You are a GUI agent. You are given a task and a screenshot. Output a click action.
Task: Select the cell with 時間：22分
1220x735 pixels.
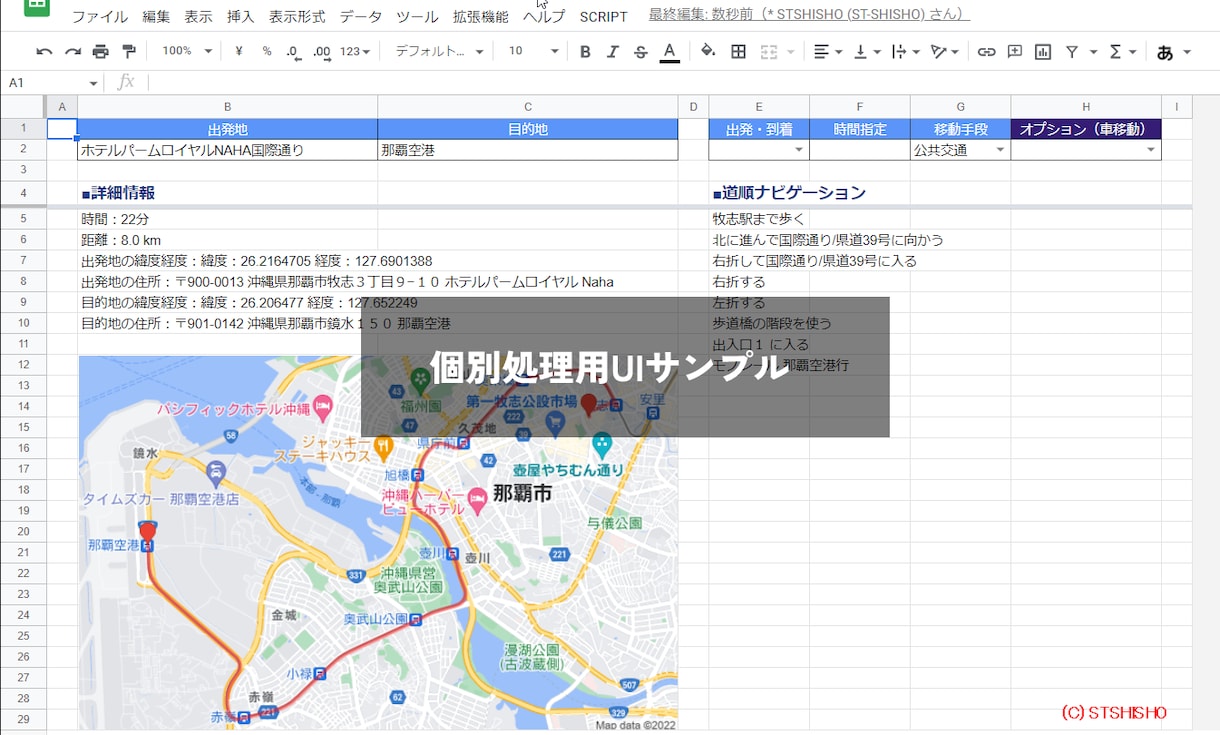[228, 218]
